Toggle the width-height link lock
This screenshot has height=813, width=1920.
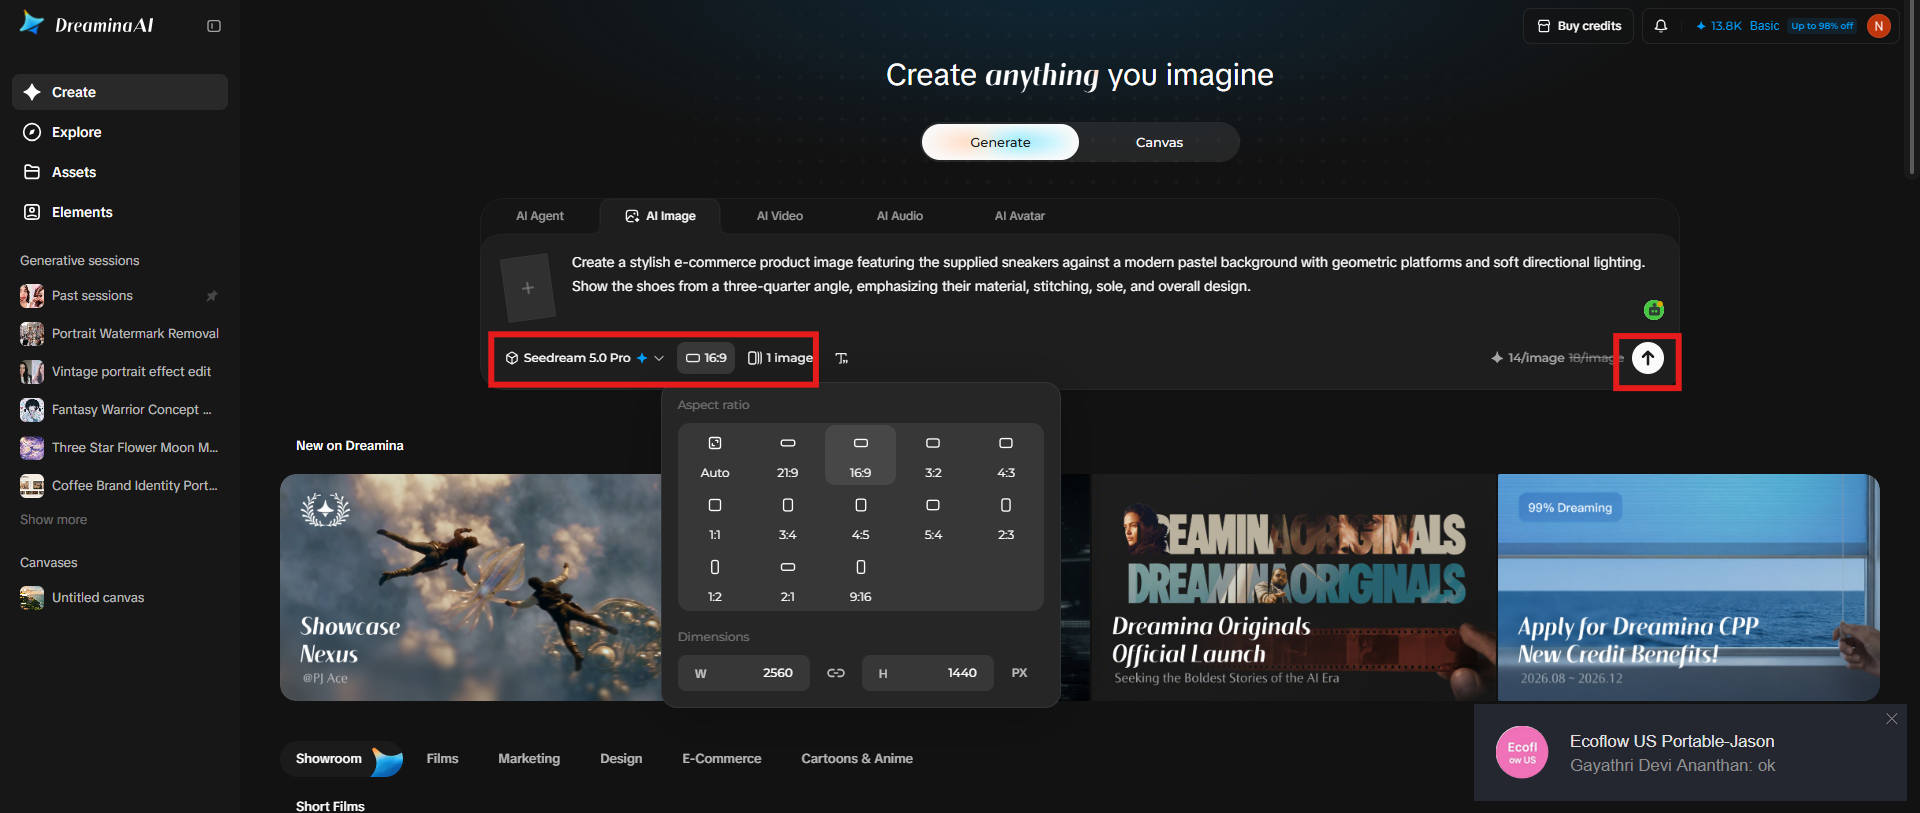point(836,673)
